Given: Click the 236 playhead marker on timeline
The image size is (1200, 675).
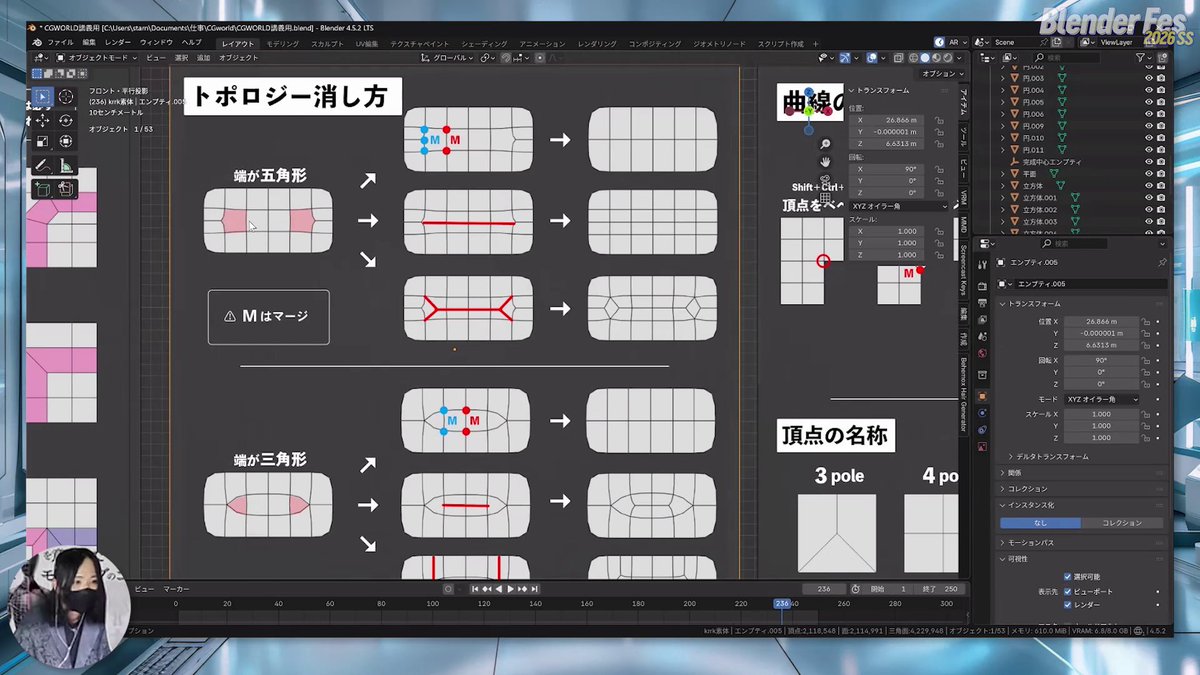Looking at the screenshot, I should pyautogui.click(x=783, y=604).
